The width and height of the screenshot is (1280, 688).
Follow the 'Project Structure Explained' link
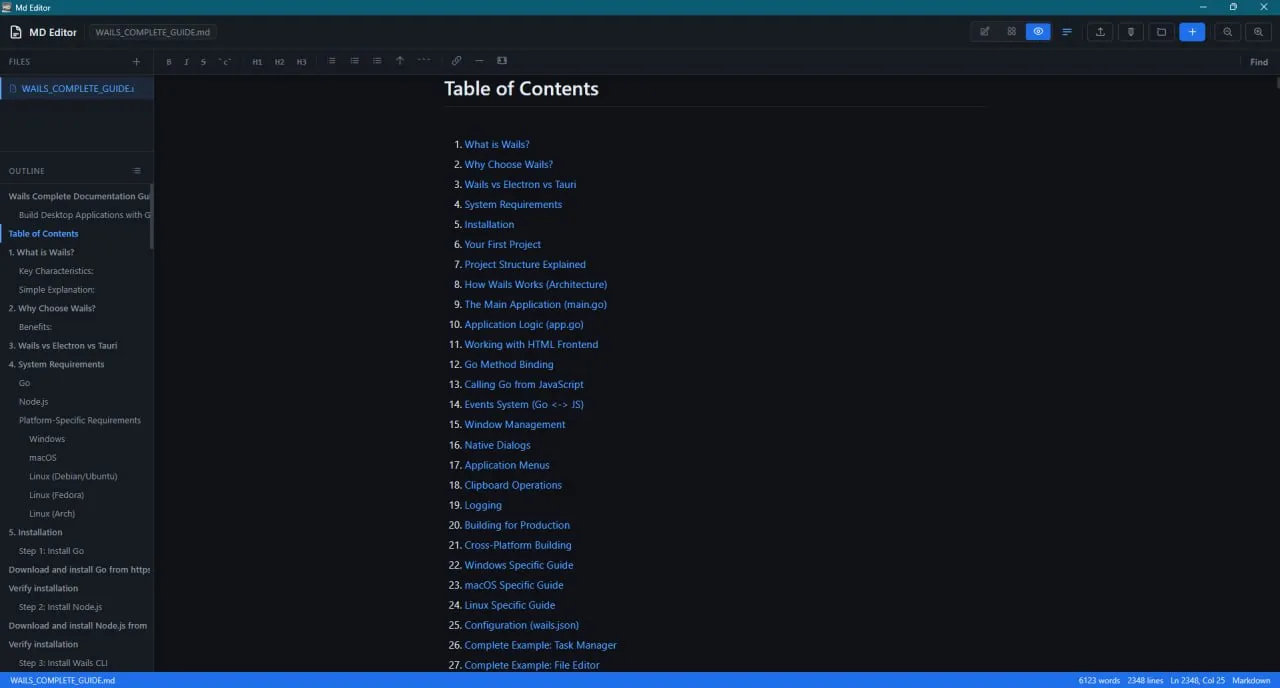(525, 264)
